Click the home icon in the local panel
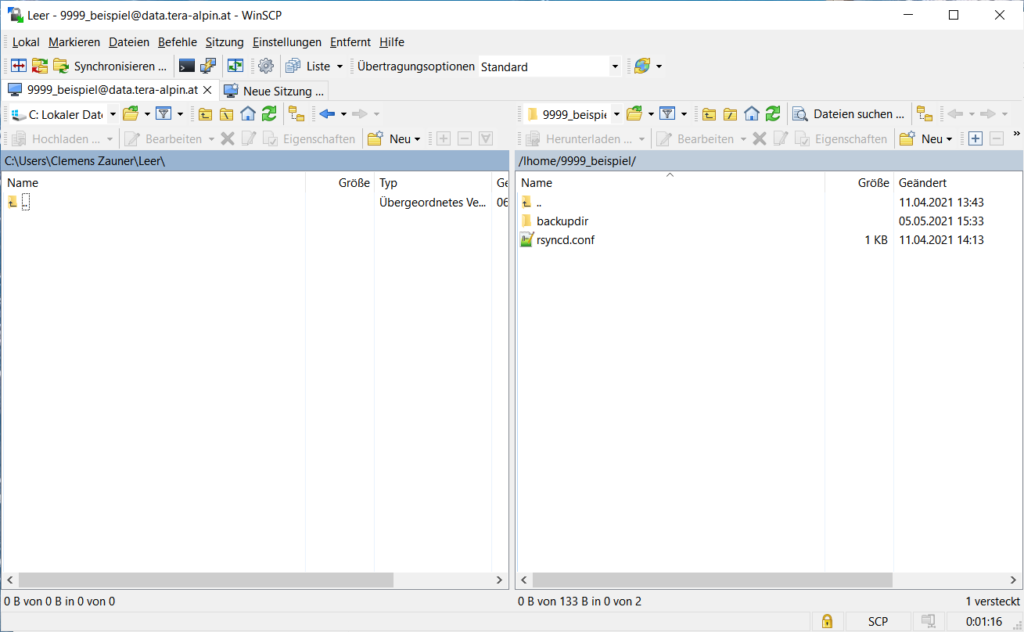The height and width of the screenshot is (632, 1024). (x=248, y=114)
